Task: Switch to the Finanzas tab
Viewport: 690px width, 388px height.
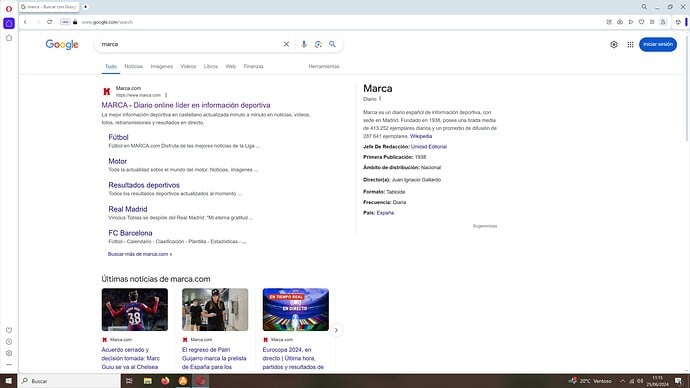Action: pos(253,66)
